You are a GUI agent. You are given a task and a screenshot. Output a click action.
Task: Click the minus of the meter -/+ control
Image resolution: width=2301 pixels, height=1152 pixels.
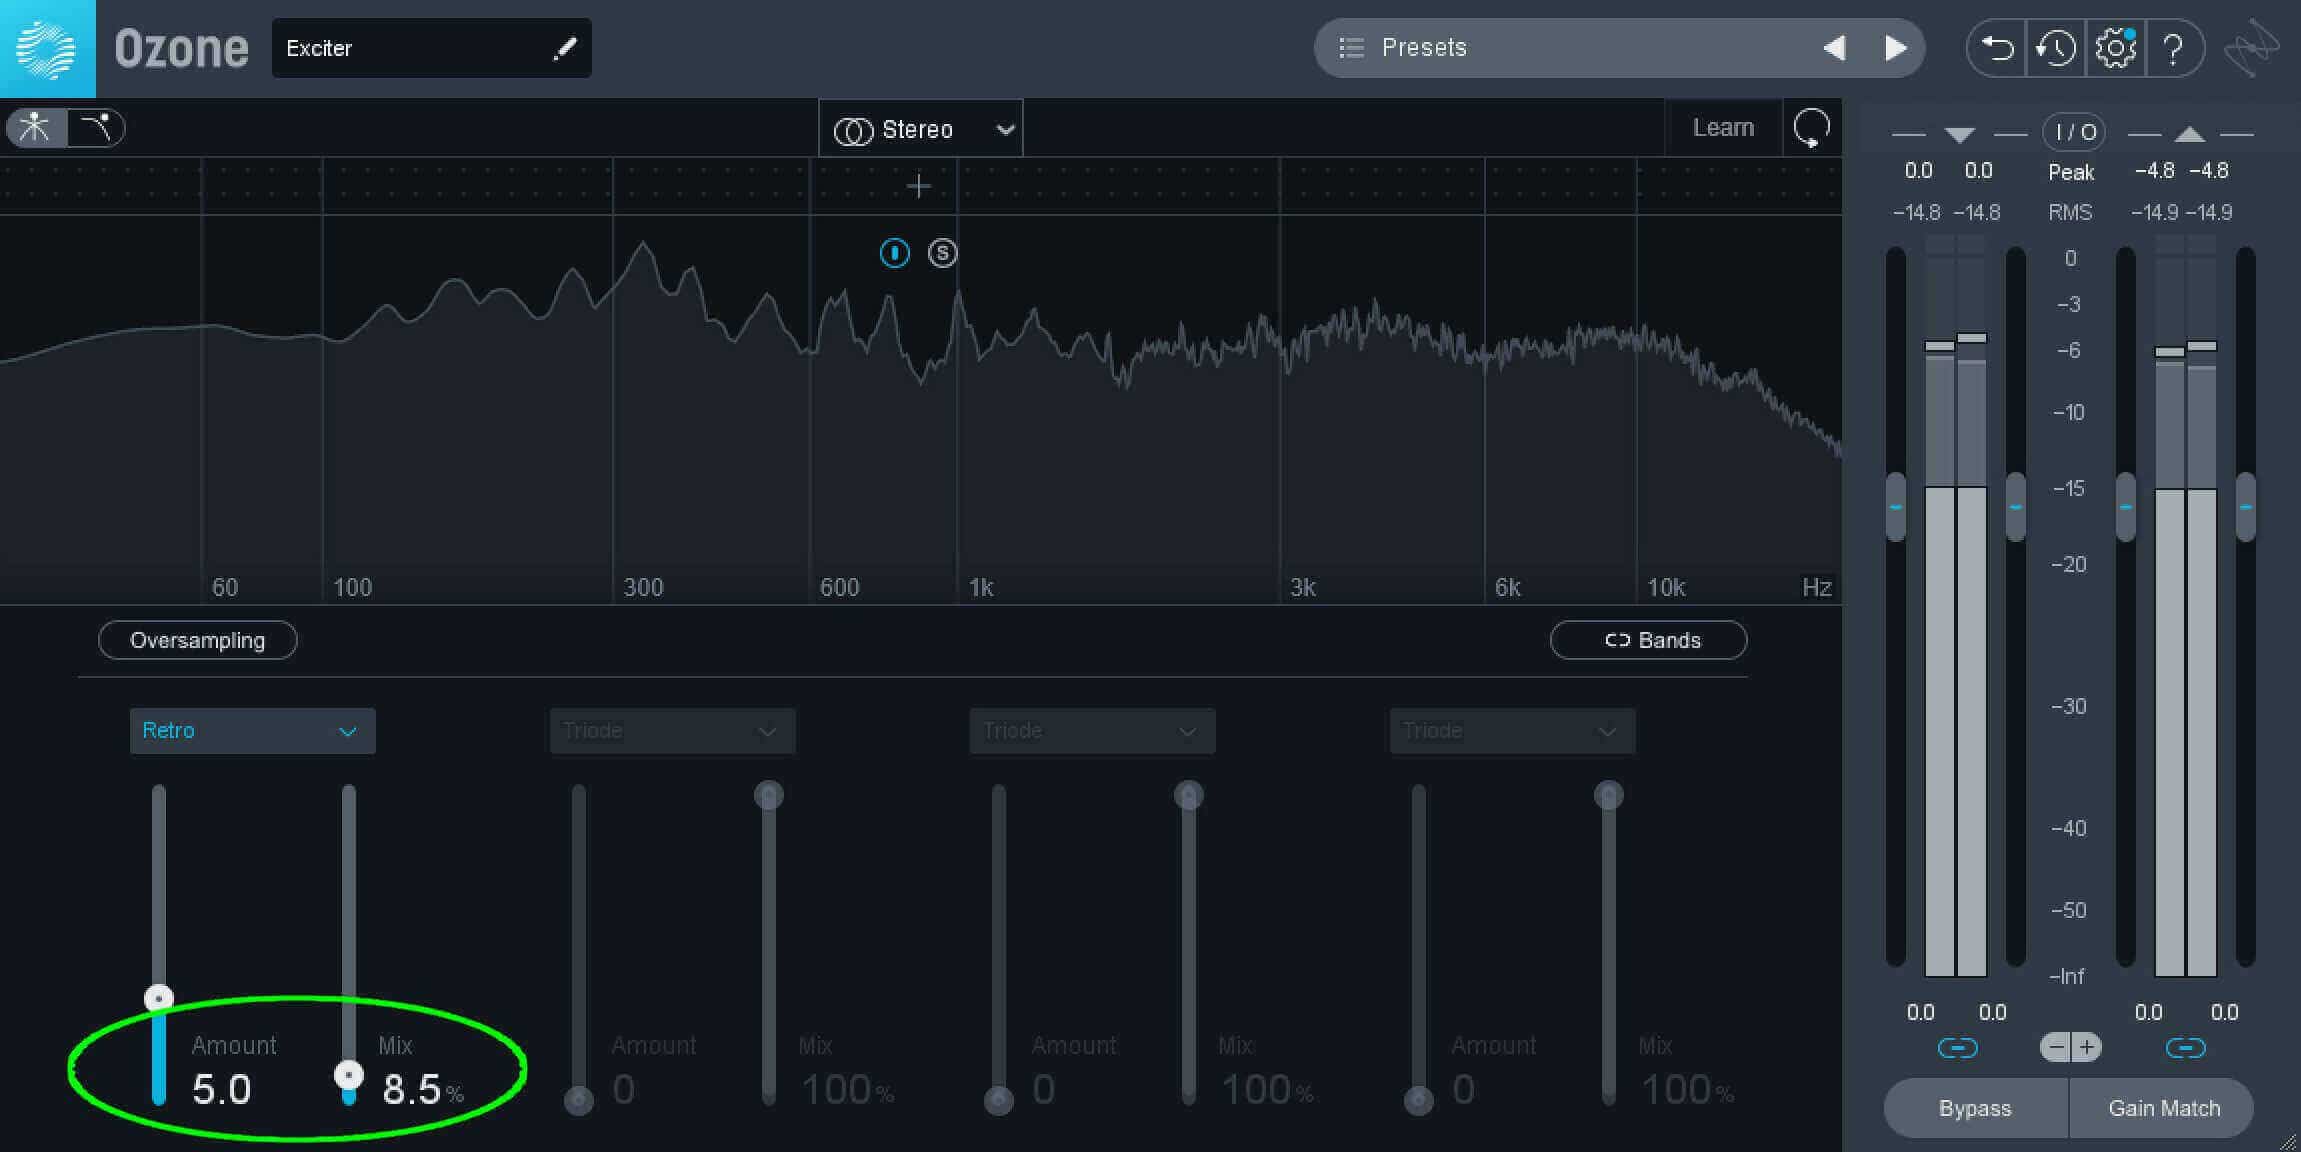coord(2056,1047)
